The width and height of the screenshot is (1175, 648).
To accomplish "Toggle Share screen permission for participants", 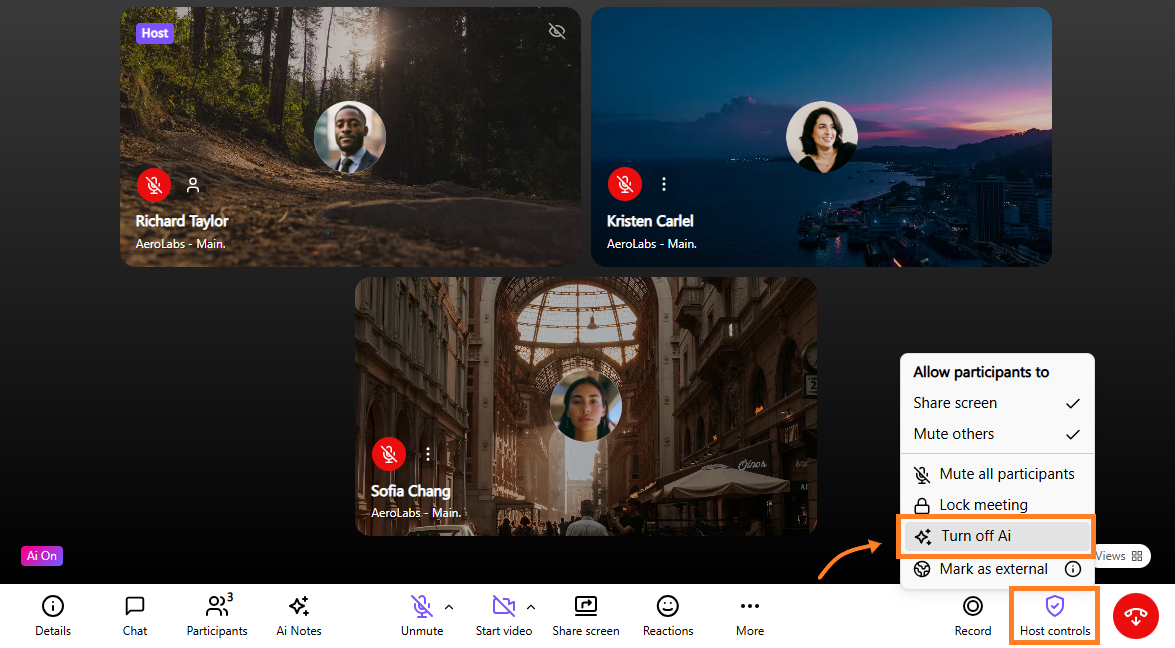I will 997,403.
